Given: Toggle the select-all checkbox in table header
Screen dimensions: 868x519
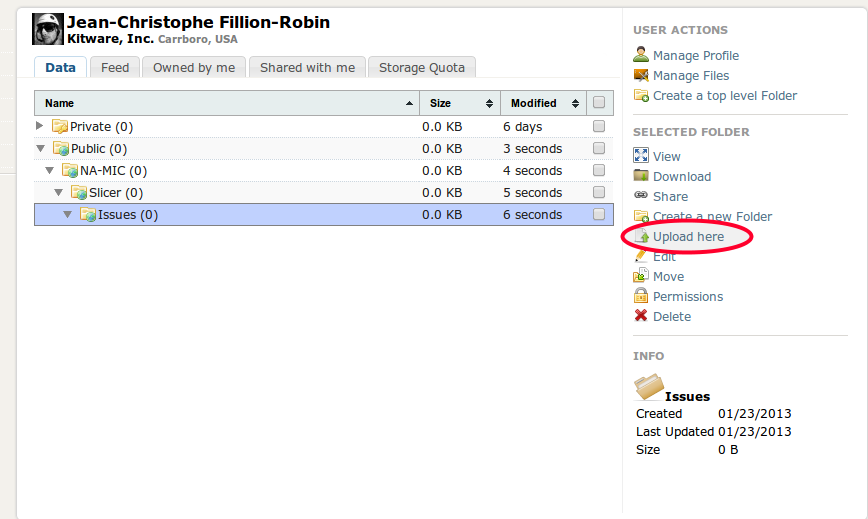Looking at the screenshot, I should [599, 103].
